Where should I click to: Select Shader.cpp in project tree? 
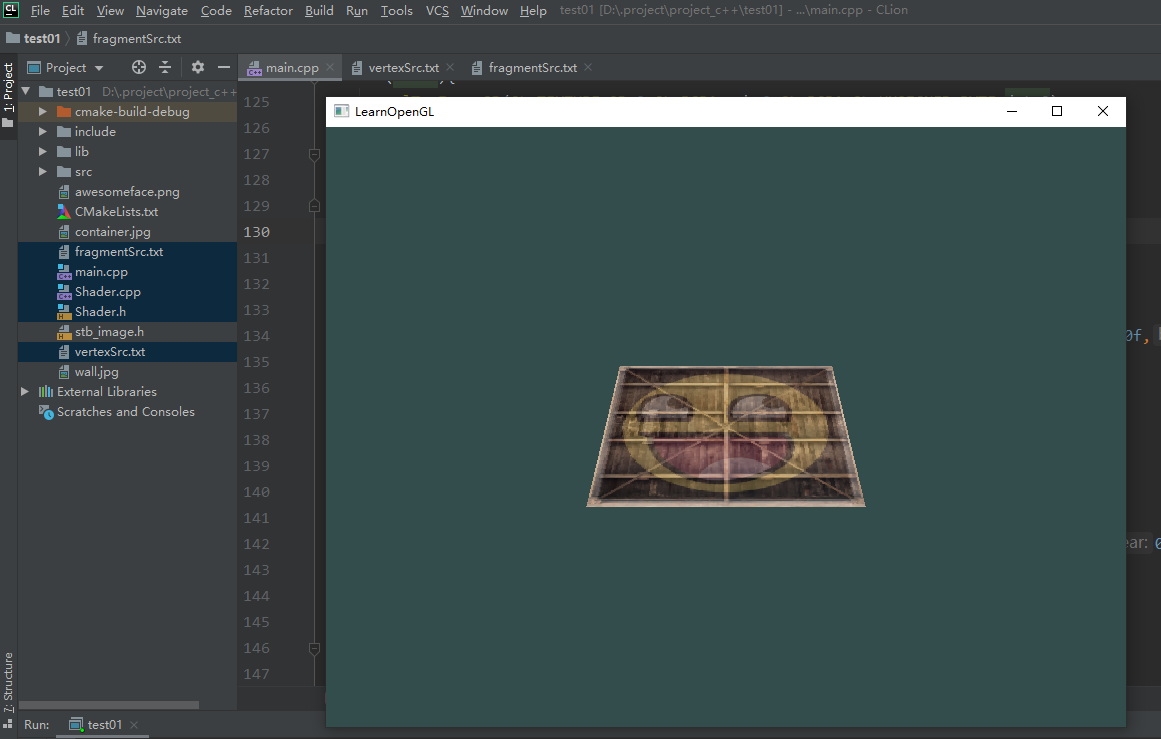[x=107, y=292]
